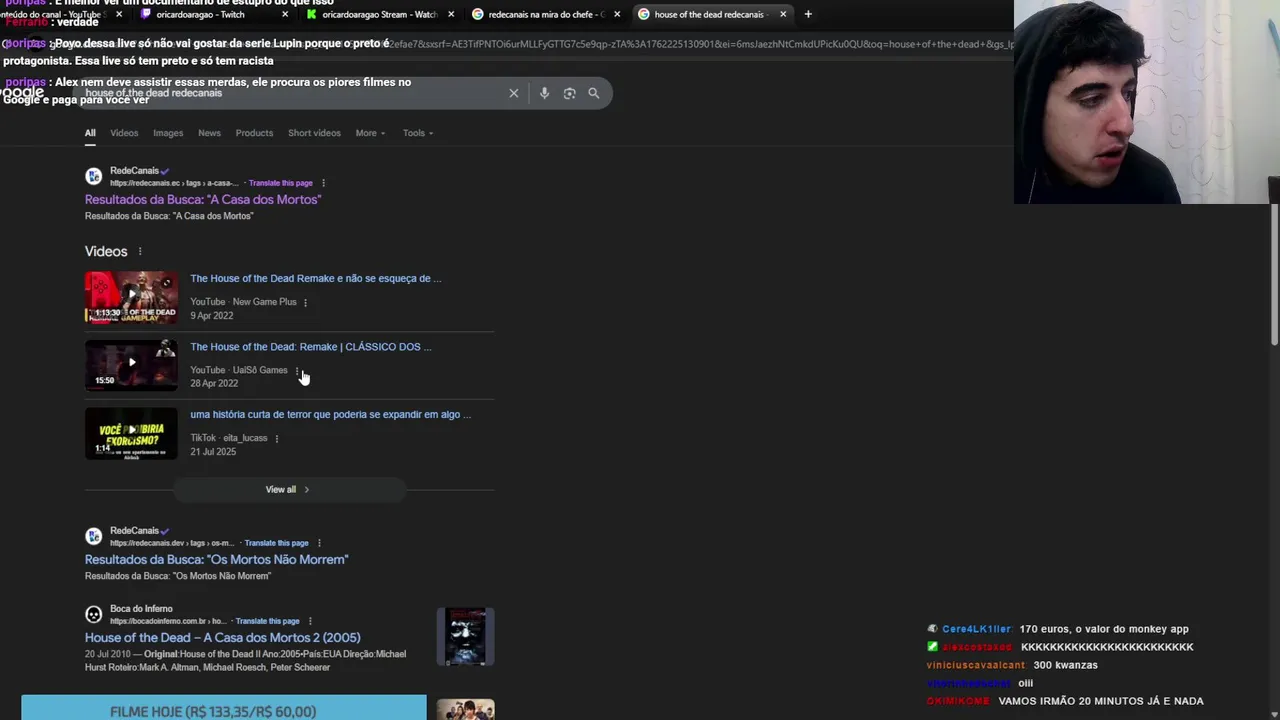Click the 'Videos' section heading
The image size is (1280, 720).
(106, 251)
